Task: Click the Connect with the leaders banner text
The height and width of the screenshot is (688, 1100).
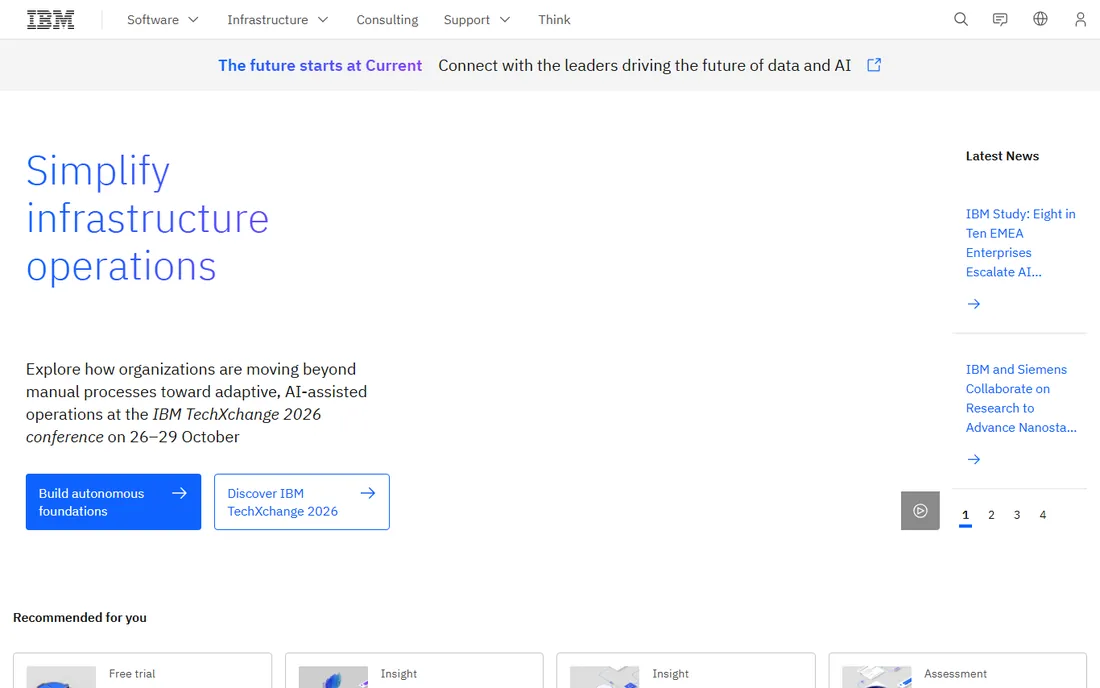Action: 644,65
